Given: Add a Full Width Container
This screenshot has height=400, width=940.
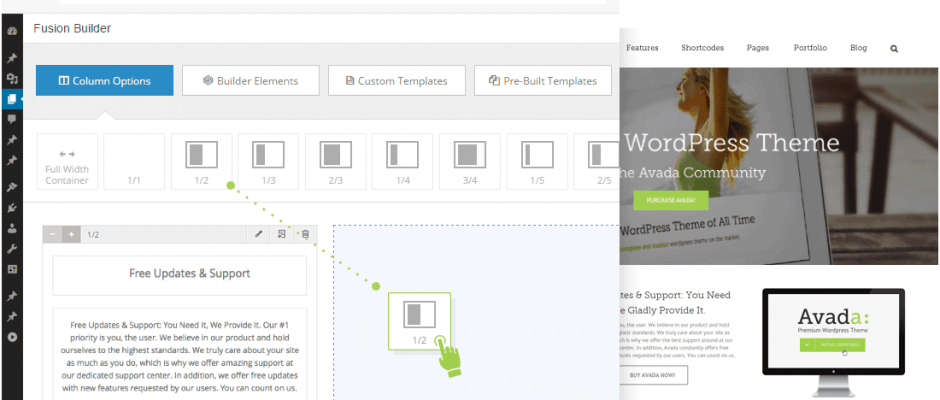Looking at the screenshot, I should (x=67, y=162).
